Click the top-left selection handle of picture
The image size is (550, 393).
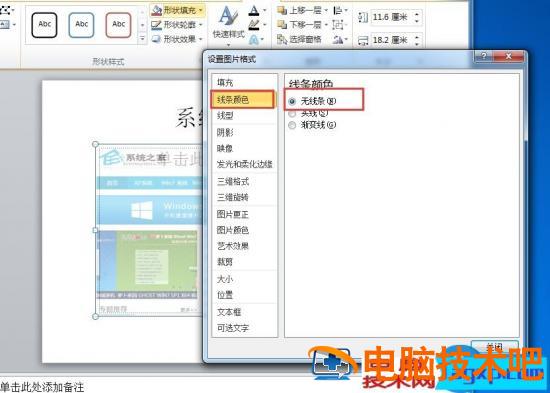[x=95, y=144]
